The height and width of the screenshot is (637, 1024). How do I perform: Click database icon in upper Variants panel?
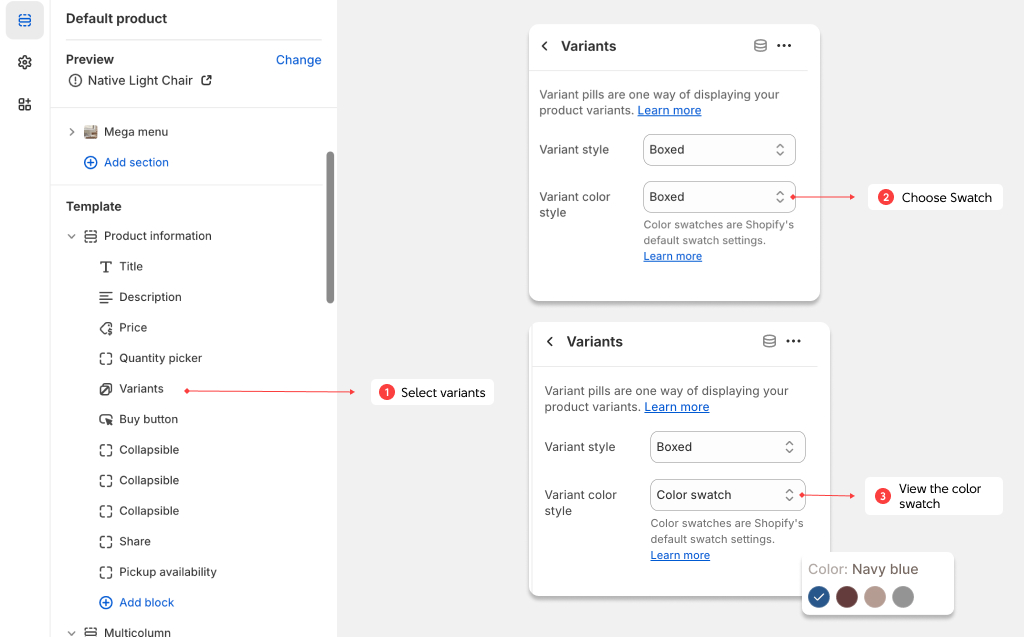point(760,46)
